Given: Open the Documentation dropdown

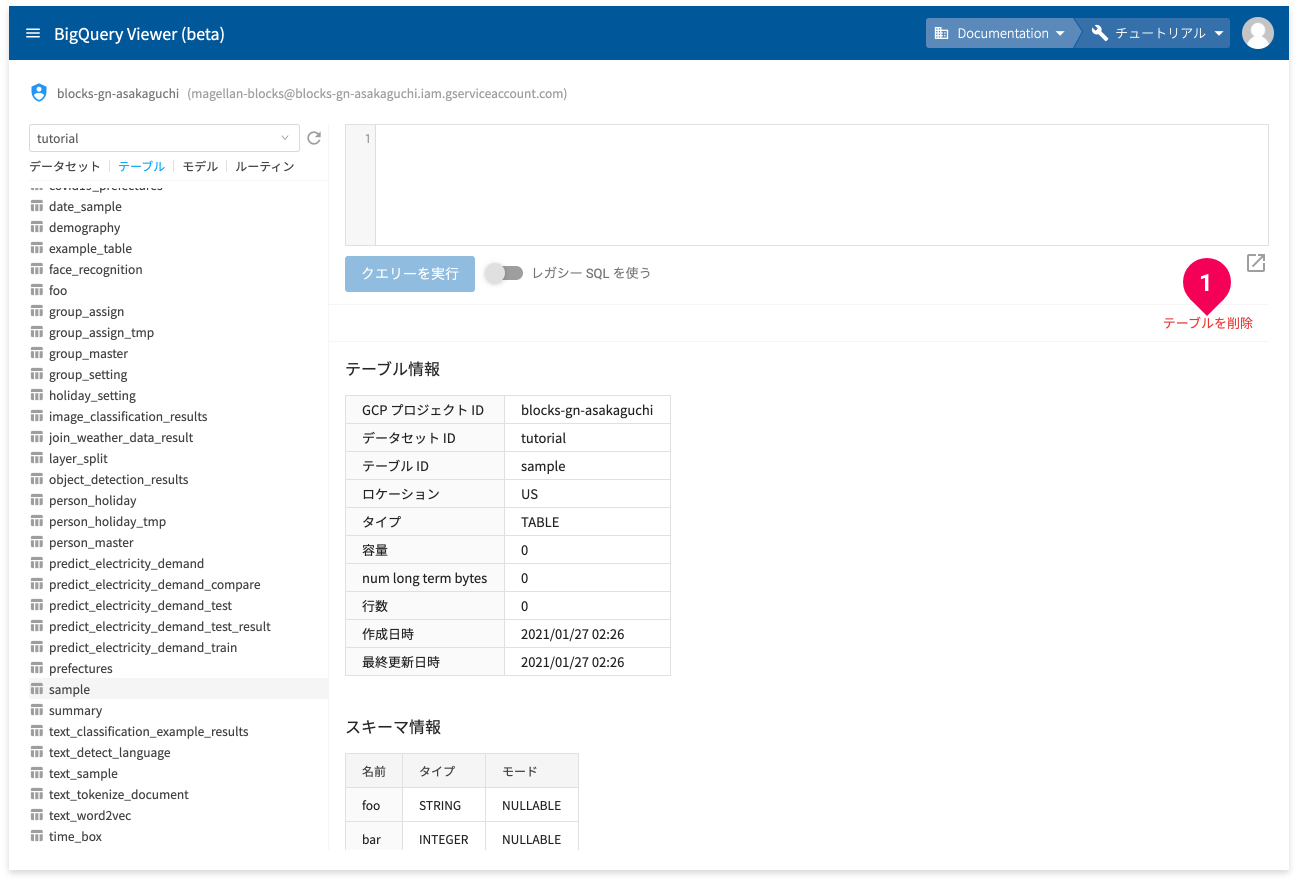Looking at the screenshot, I should click(1000, 33).
